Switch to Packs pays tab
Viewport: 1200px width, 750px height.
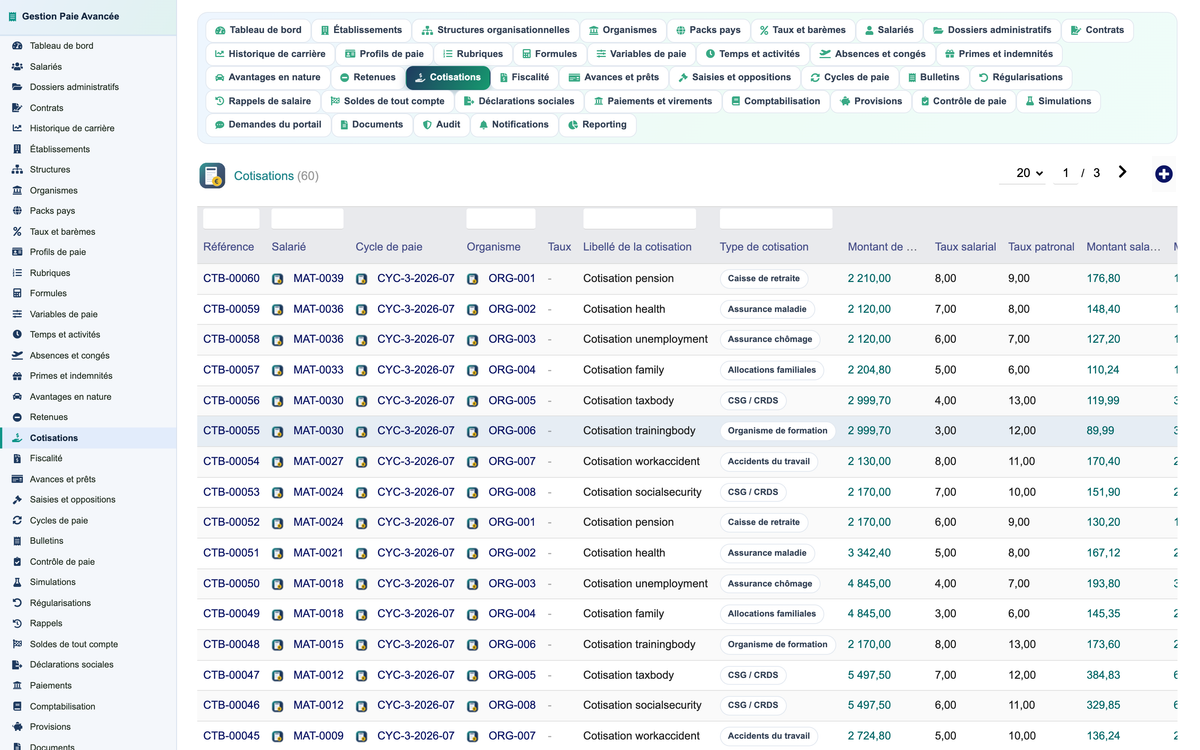(x=708, y=30)
